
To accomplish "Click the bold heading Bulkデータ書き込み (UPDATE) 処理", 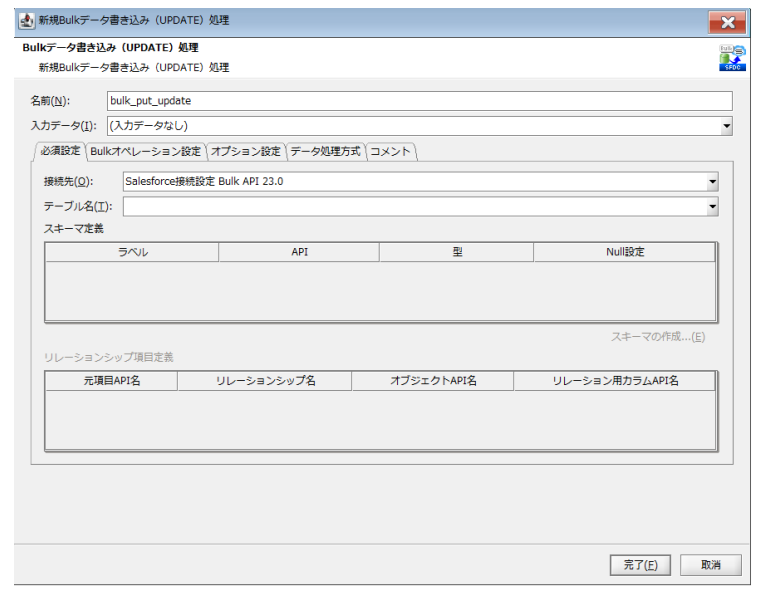I will tap(110, 48).
